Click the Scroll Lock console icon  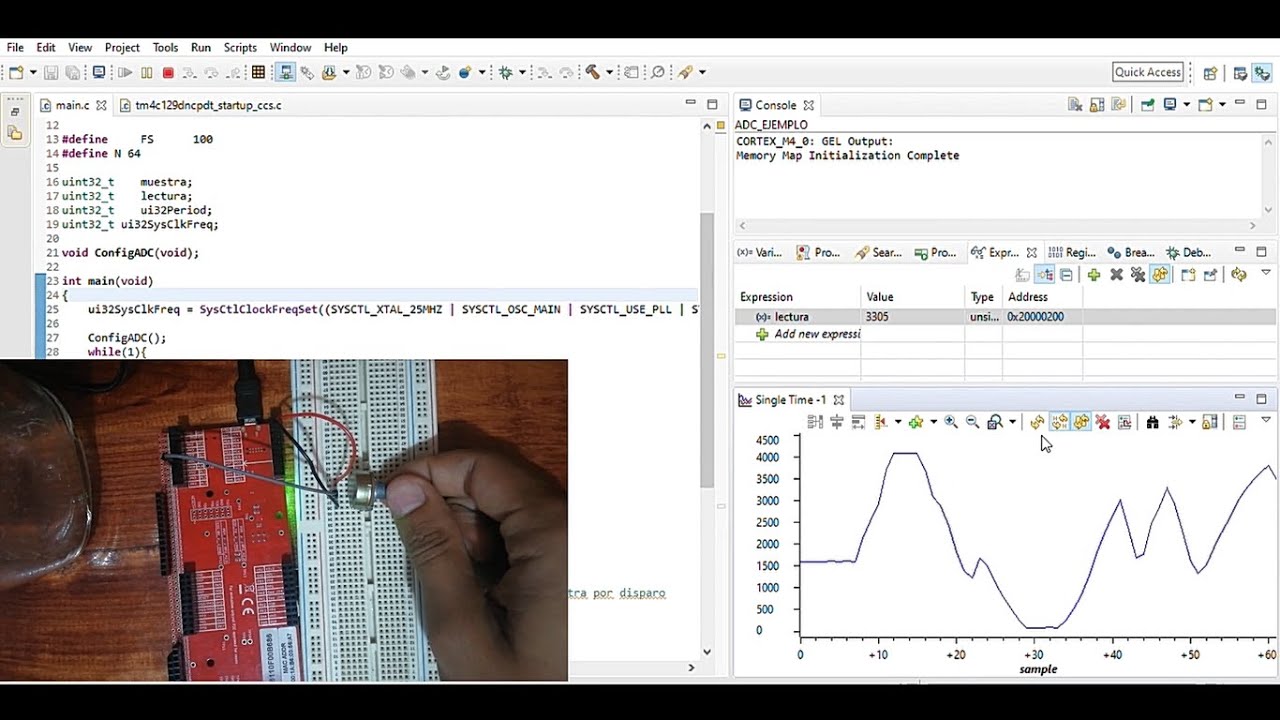coord(1097,104)
